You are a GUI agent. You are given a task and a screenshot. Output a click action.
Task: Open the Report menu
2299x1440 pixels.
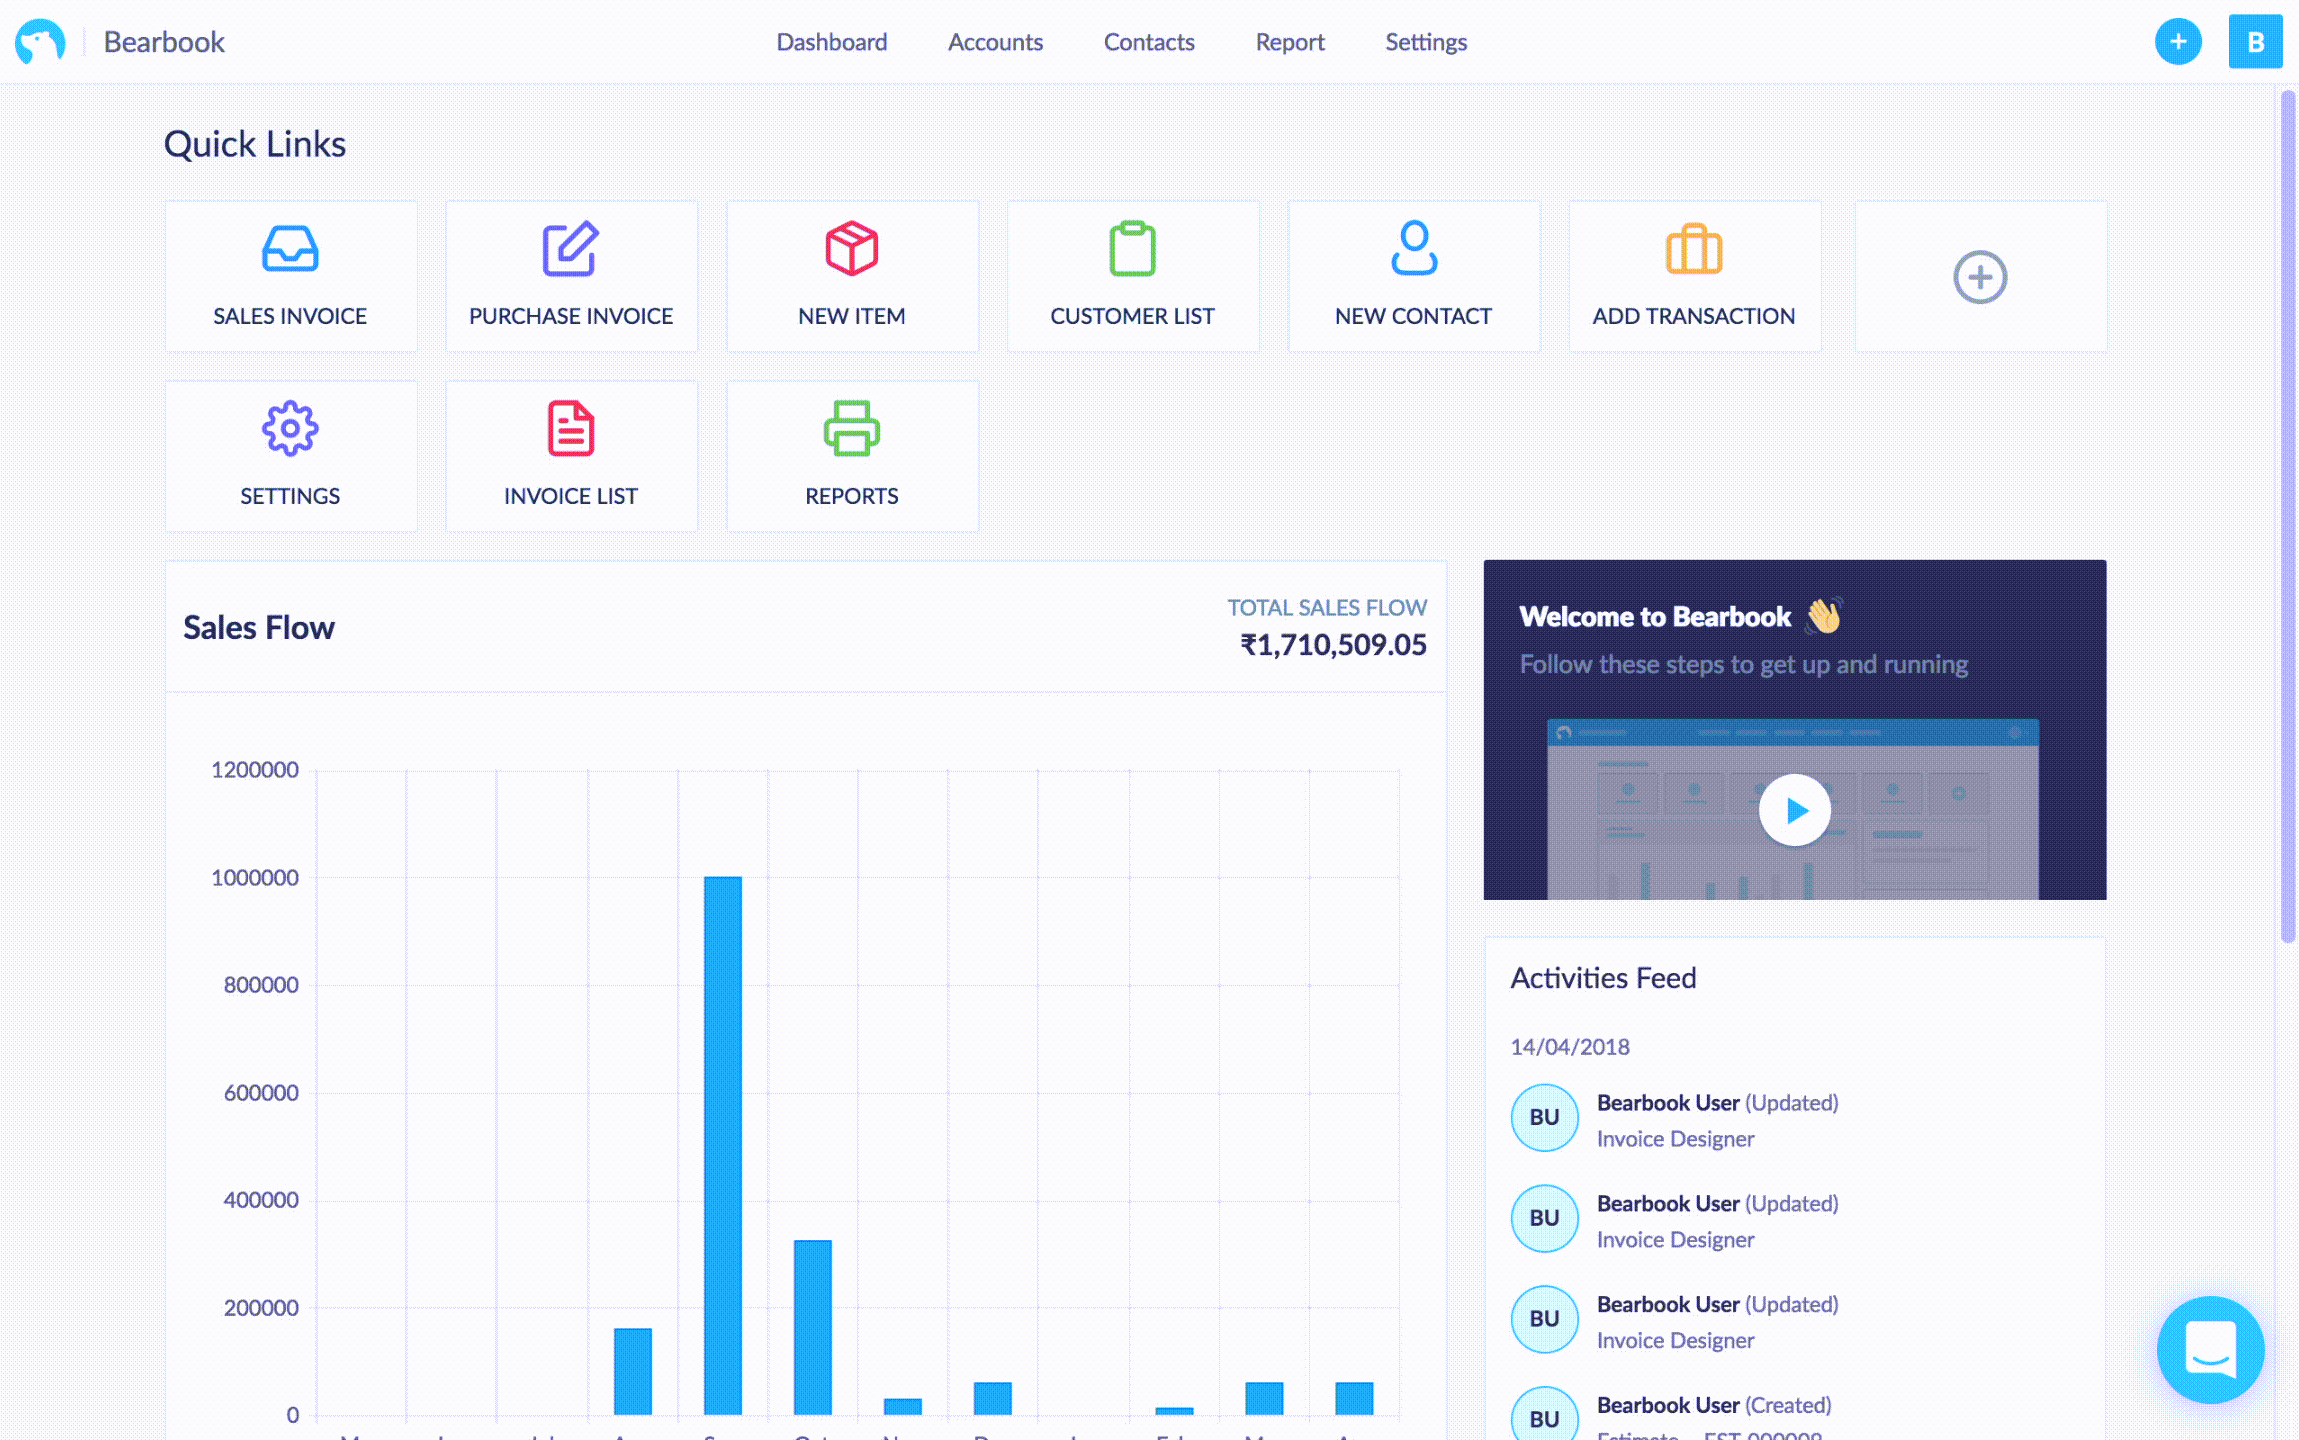(x=1290, y=42)
